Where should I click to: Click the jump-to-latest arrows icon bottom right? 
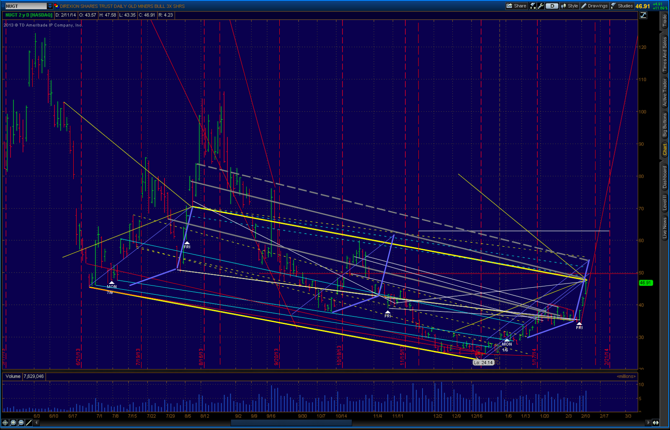coord(655,422)
